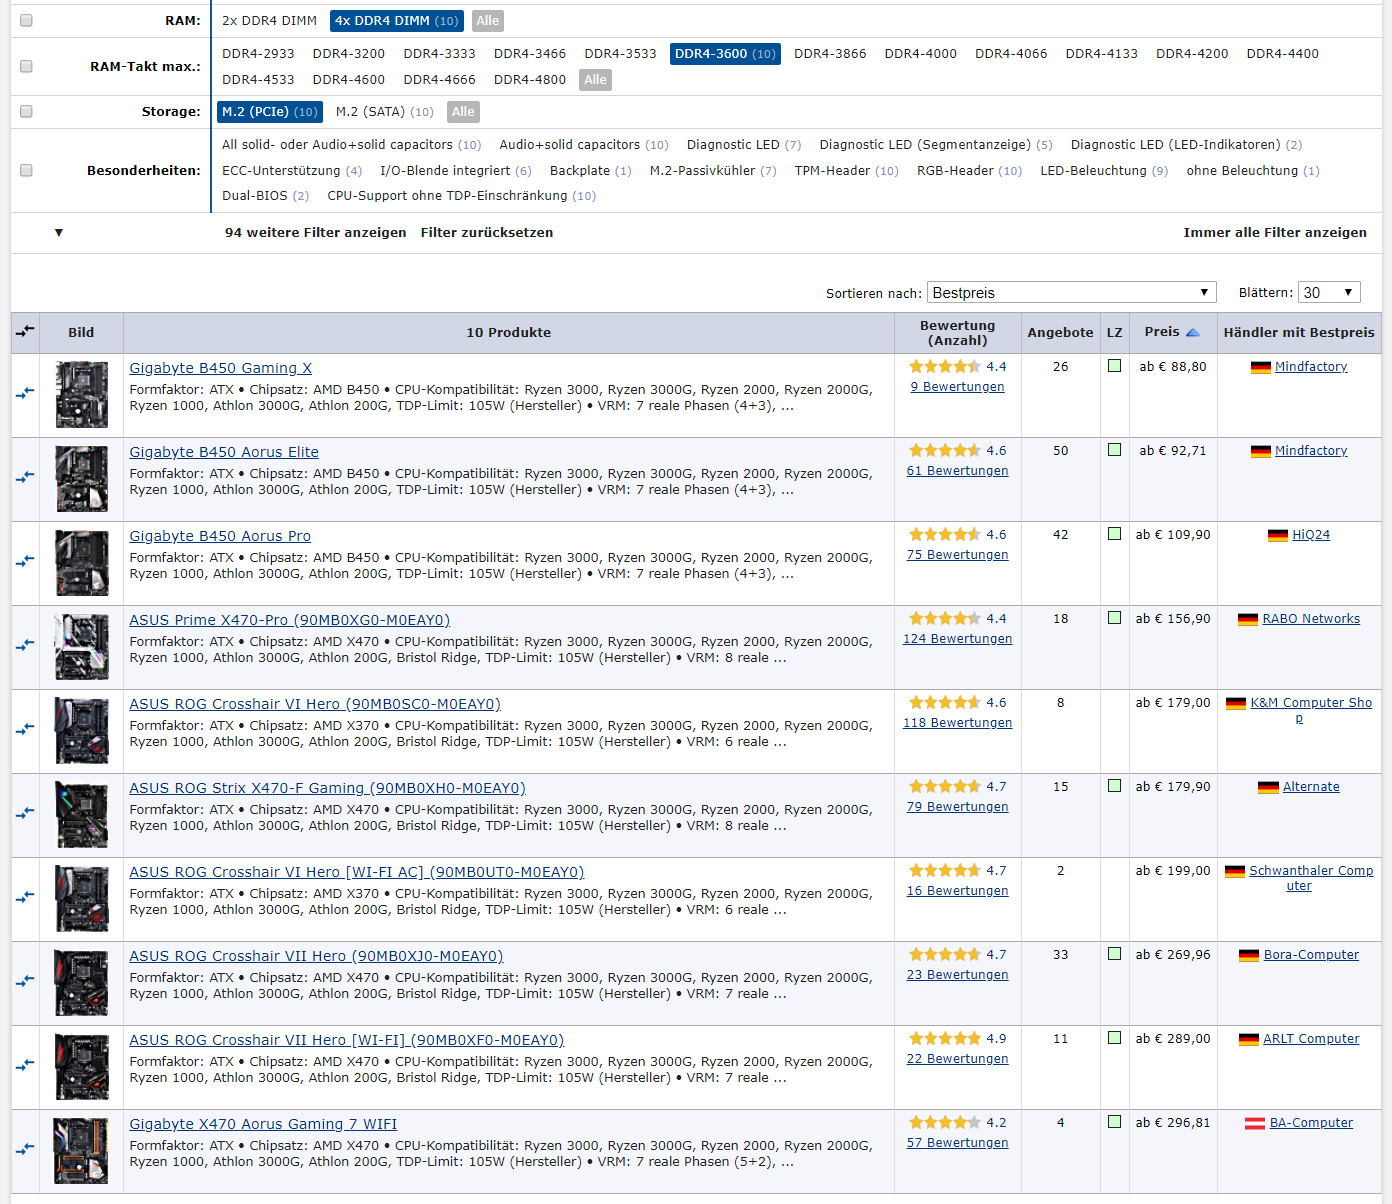This screenshot has height=1204, width=1392.
Task: Click Filter zurücksetzen link
Action: [x=487, y=232]
